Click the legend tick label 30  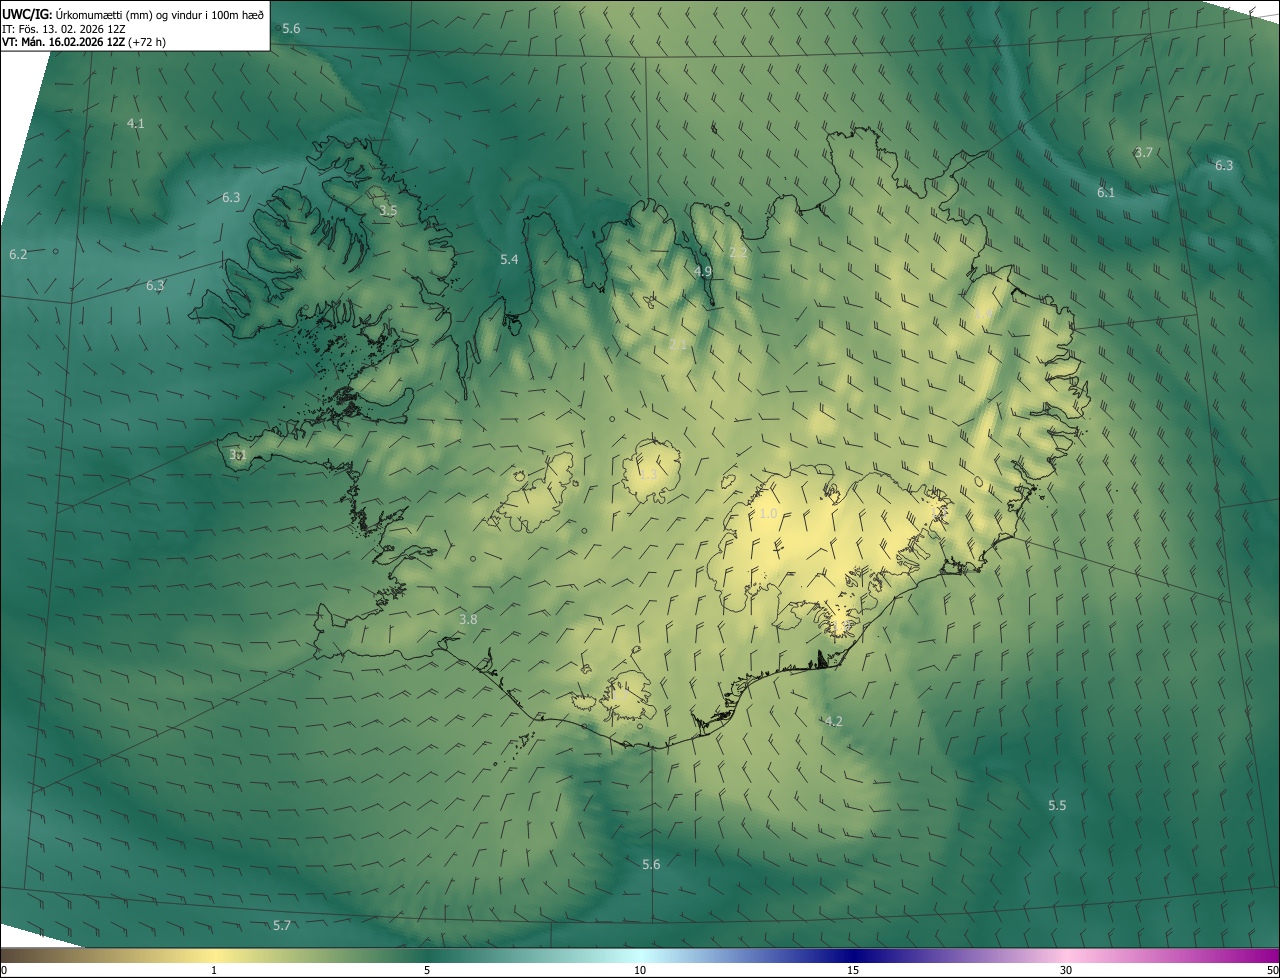tap(1066, 970)
